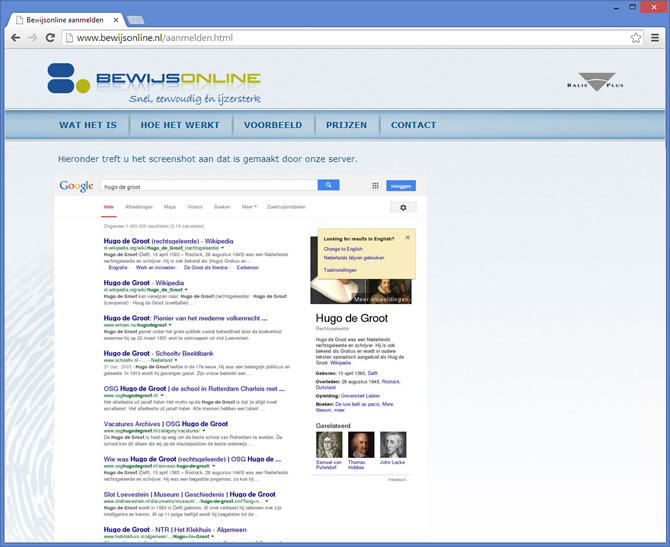Expand the Meer dropdown in search tabs

point(249,207)
